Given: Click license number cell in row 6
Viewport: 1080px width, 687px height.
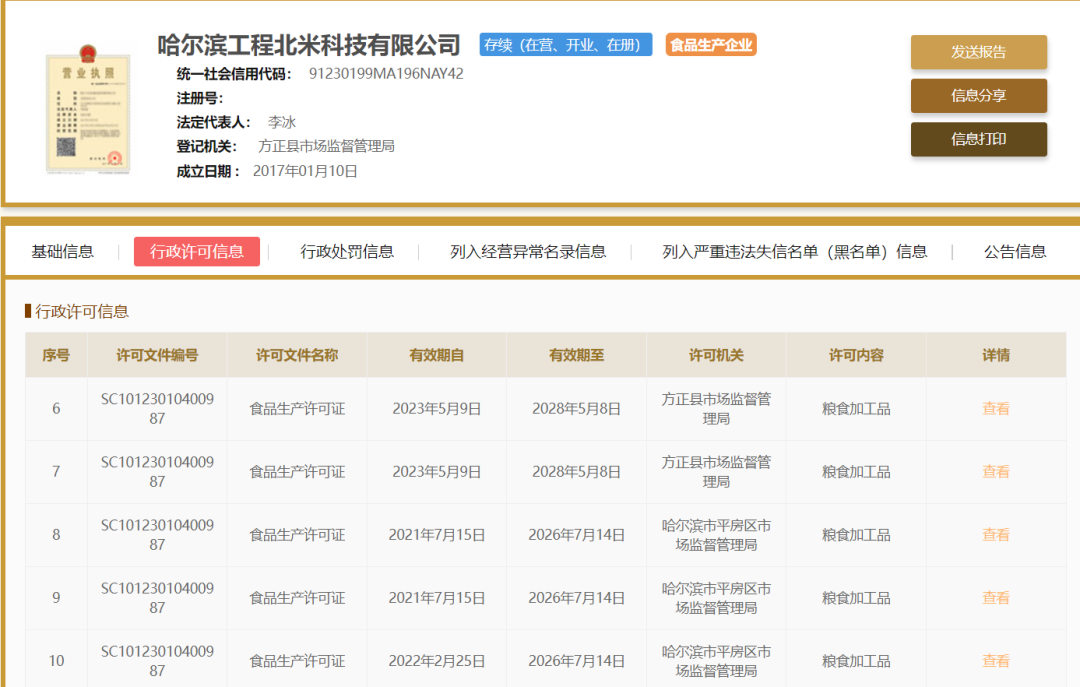Looking at the screenshot, I should pos(157,409).
